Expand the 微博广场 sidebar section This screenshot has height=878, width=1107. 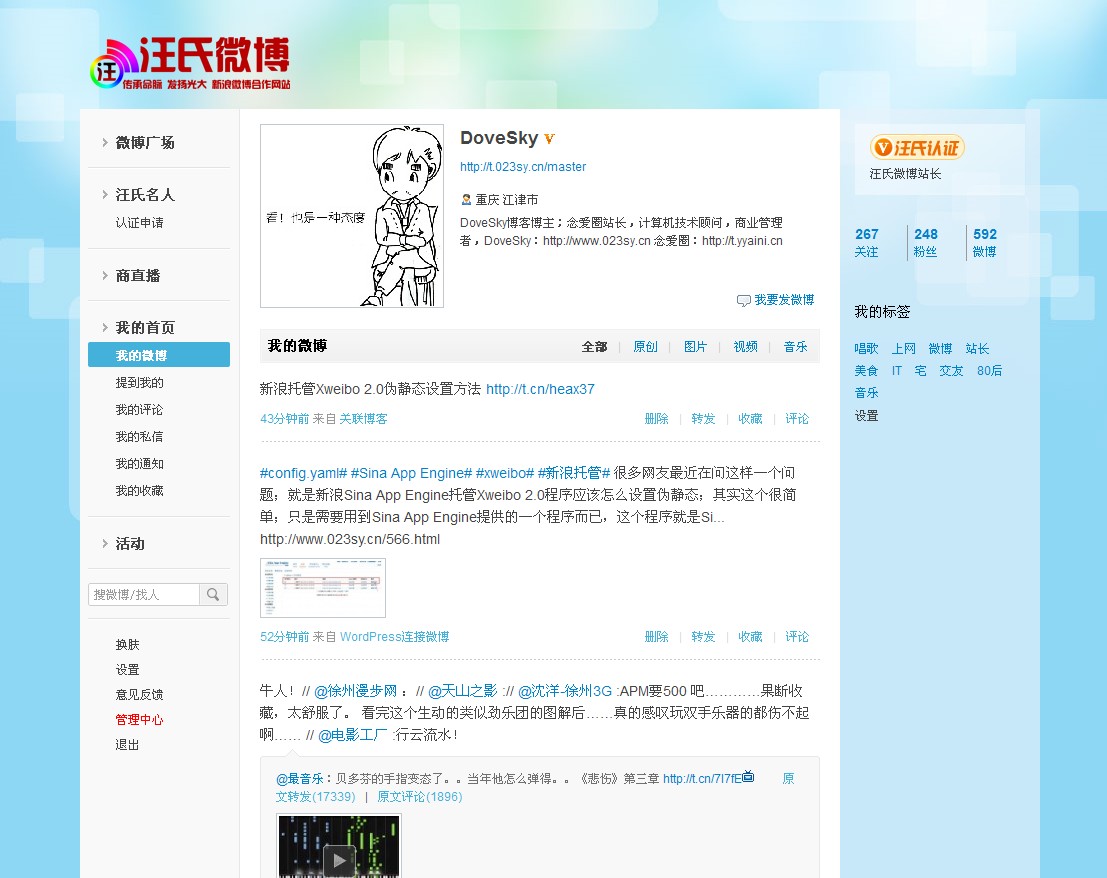145,142
